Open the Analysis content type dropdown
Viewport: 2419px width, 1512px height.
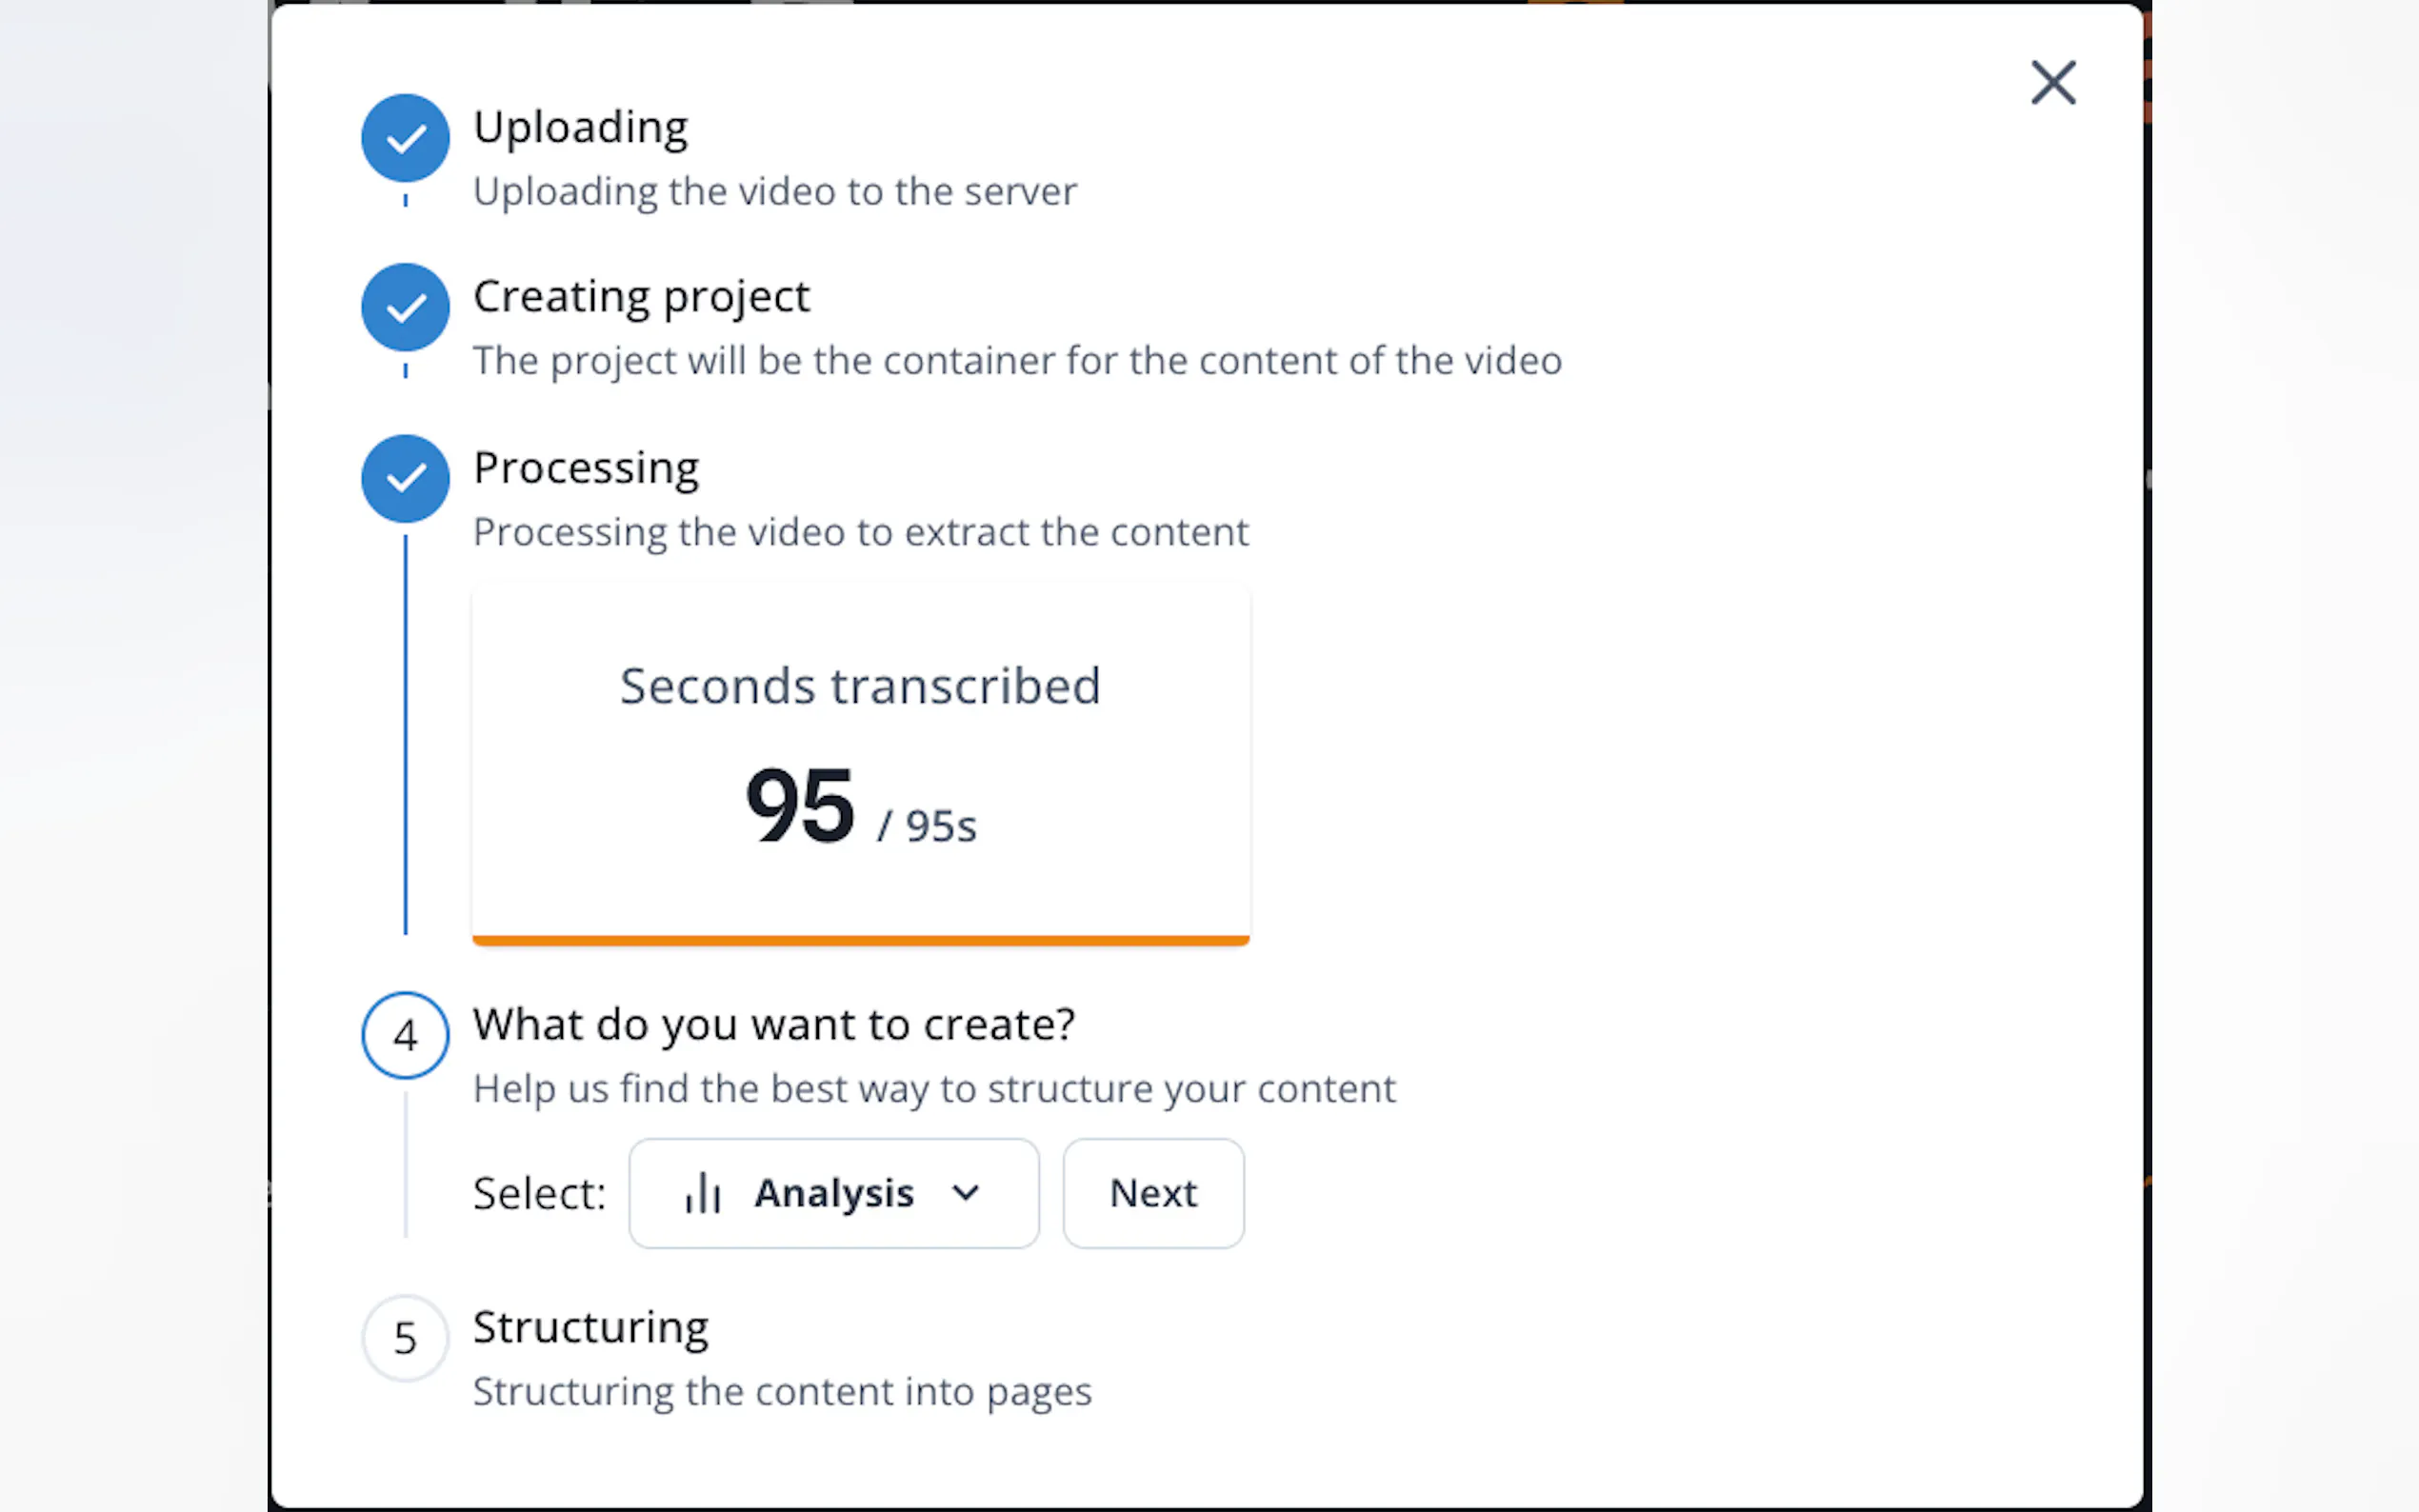834,1193
